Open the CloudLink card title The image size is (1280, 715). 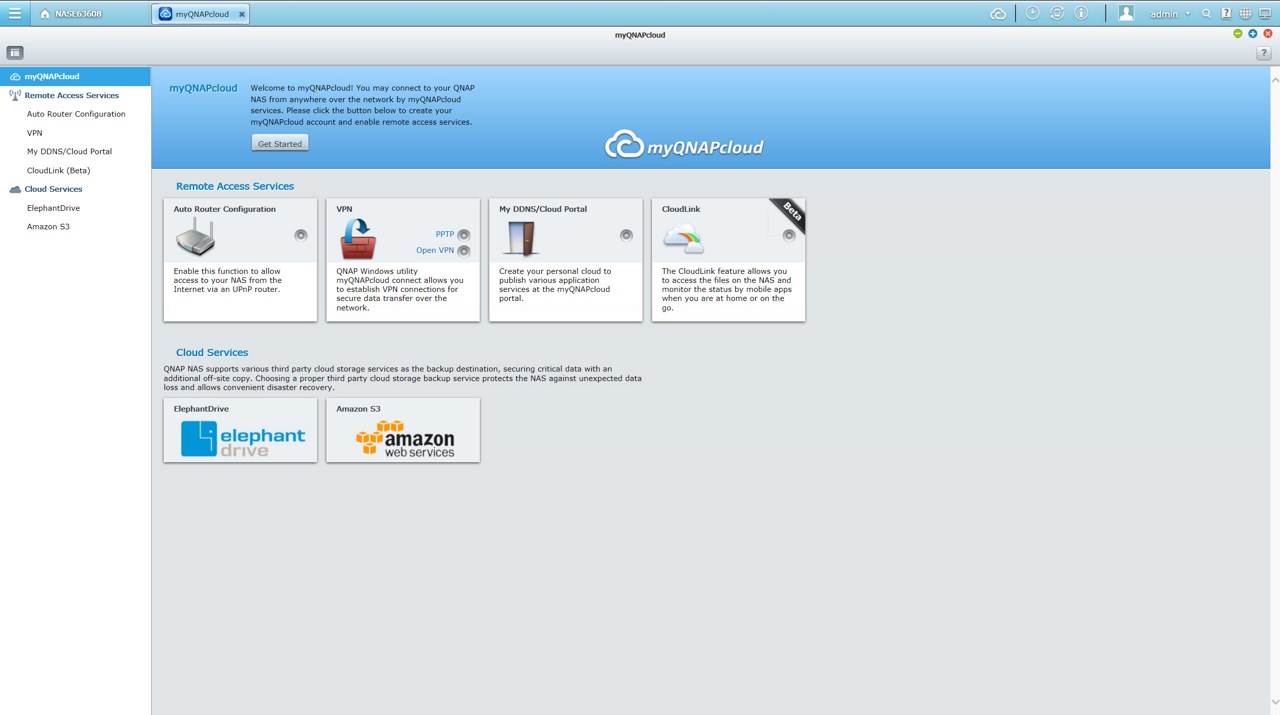pyautogui.click(x=681, y=209)
